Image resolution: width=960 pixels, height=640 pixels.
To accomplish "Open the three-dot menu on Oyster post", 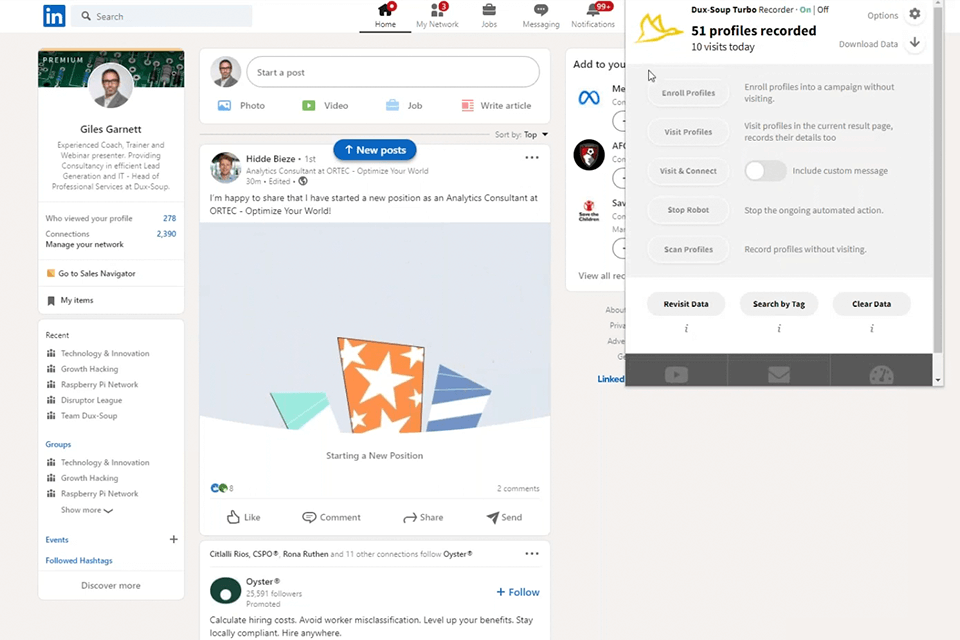I will coord(531,554).
